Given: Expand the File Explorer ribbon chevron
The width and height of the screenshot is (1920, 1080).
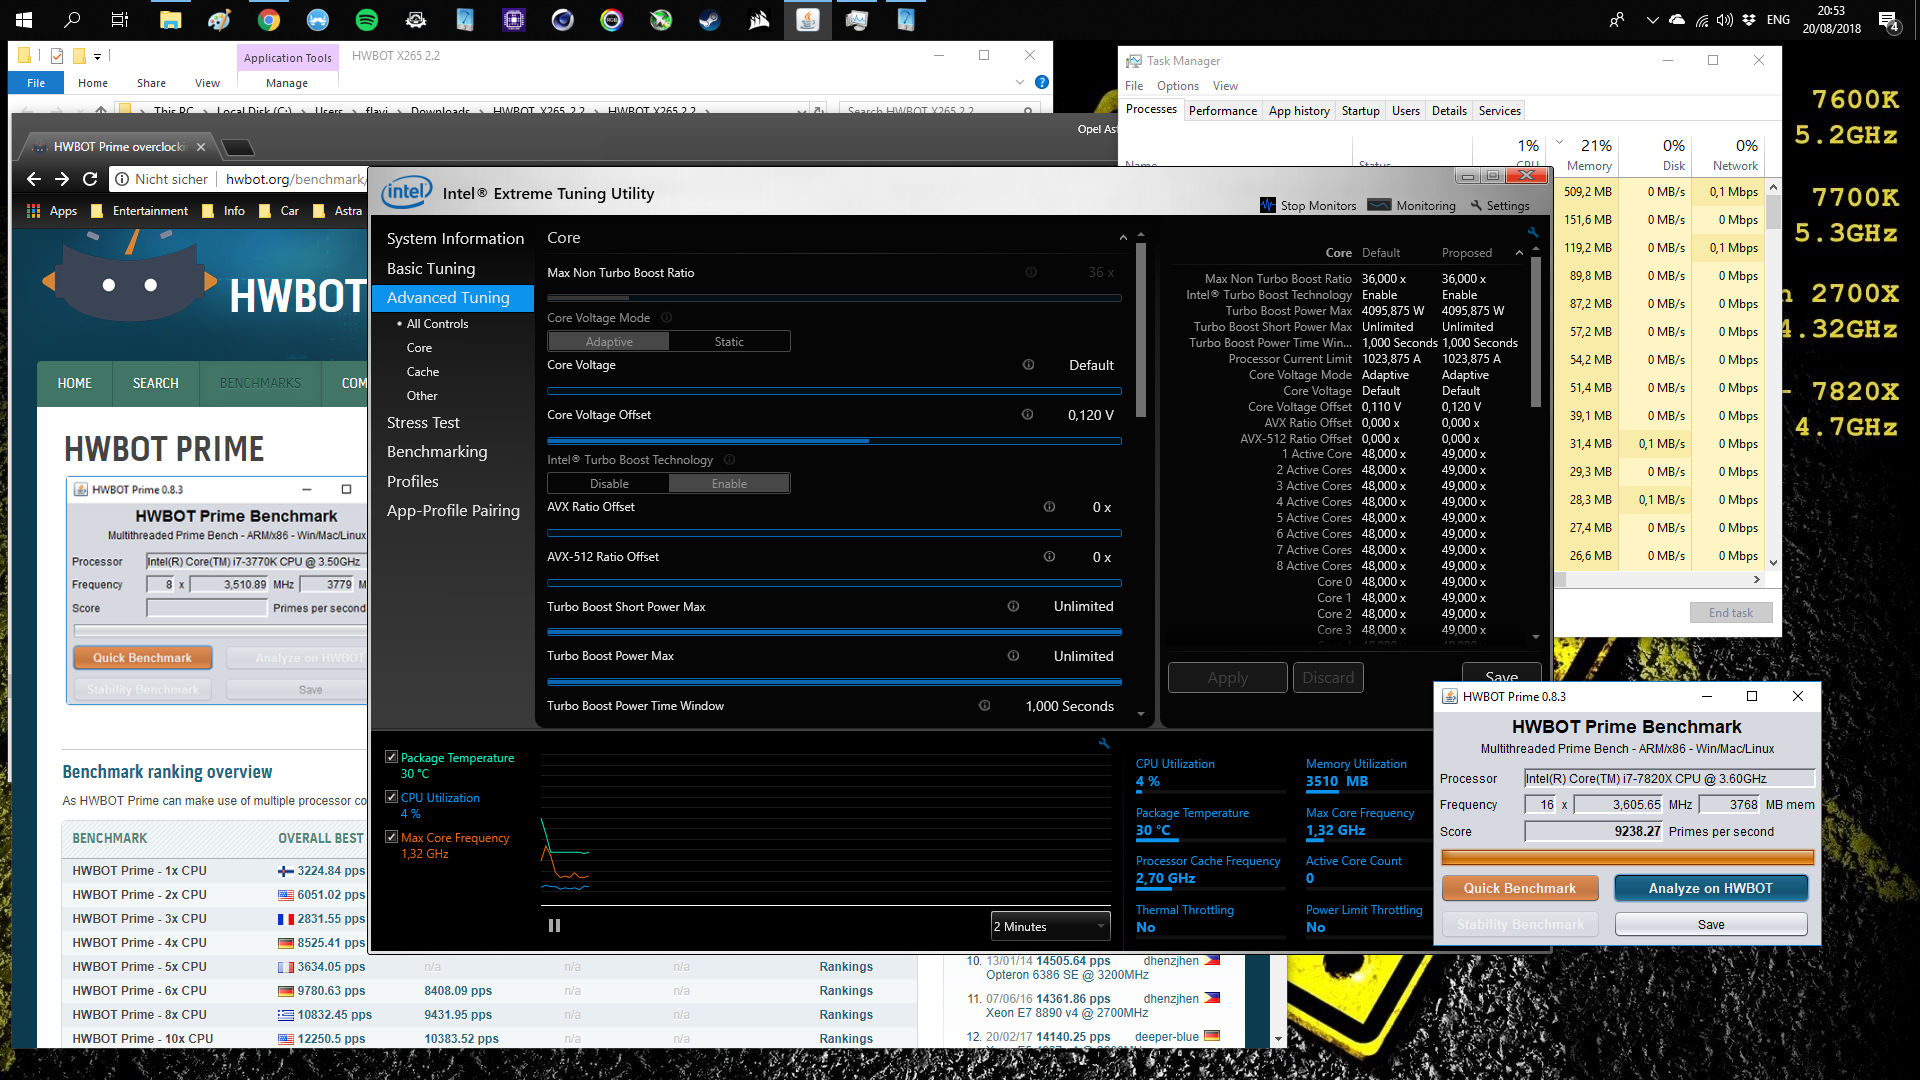Looking at the screenshot, I should click(x=1020, y=82).
